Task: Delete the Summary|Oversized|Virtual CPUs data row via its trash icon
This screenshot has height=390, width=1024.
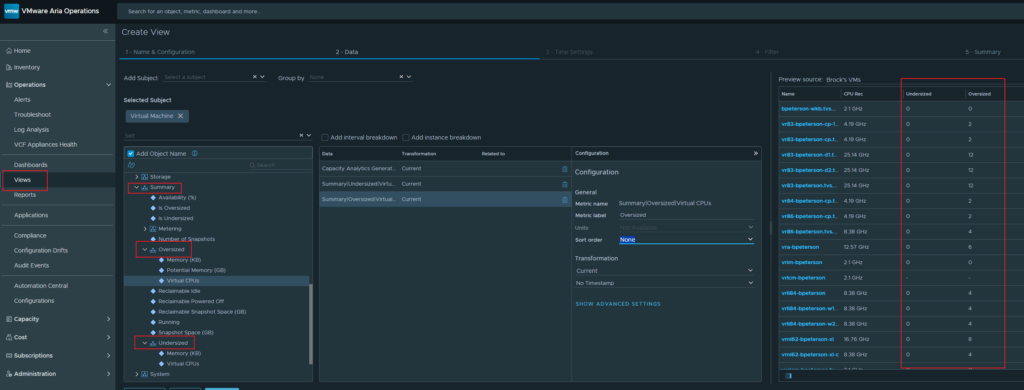Action: pyautogui.click(x=565, y=200)
